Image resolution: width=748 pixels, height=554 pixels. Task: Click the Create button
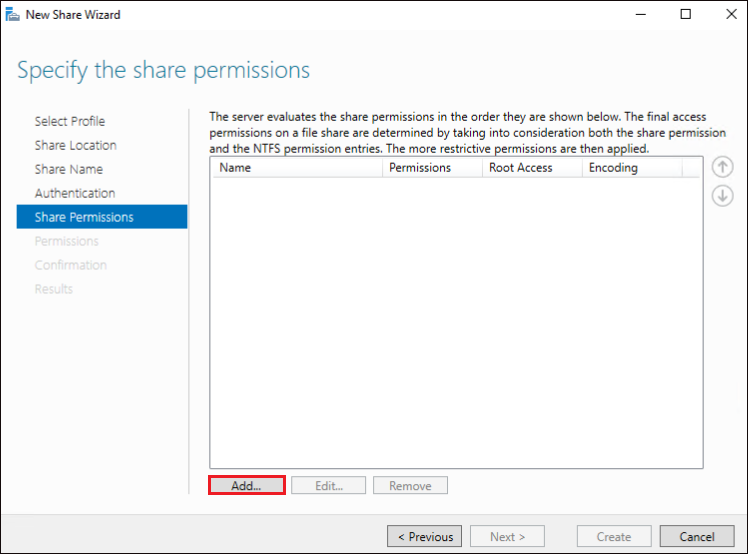click(x=614, y=536)
